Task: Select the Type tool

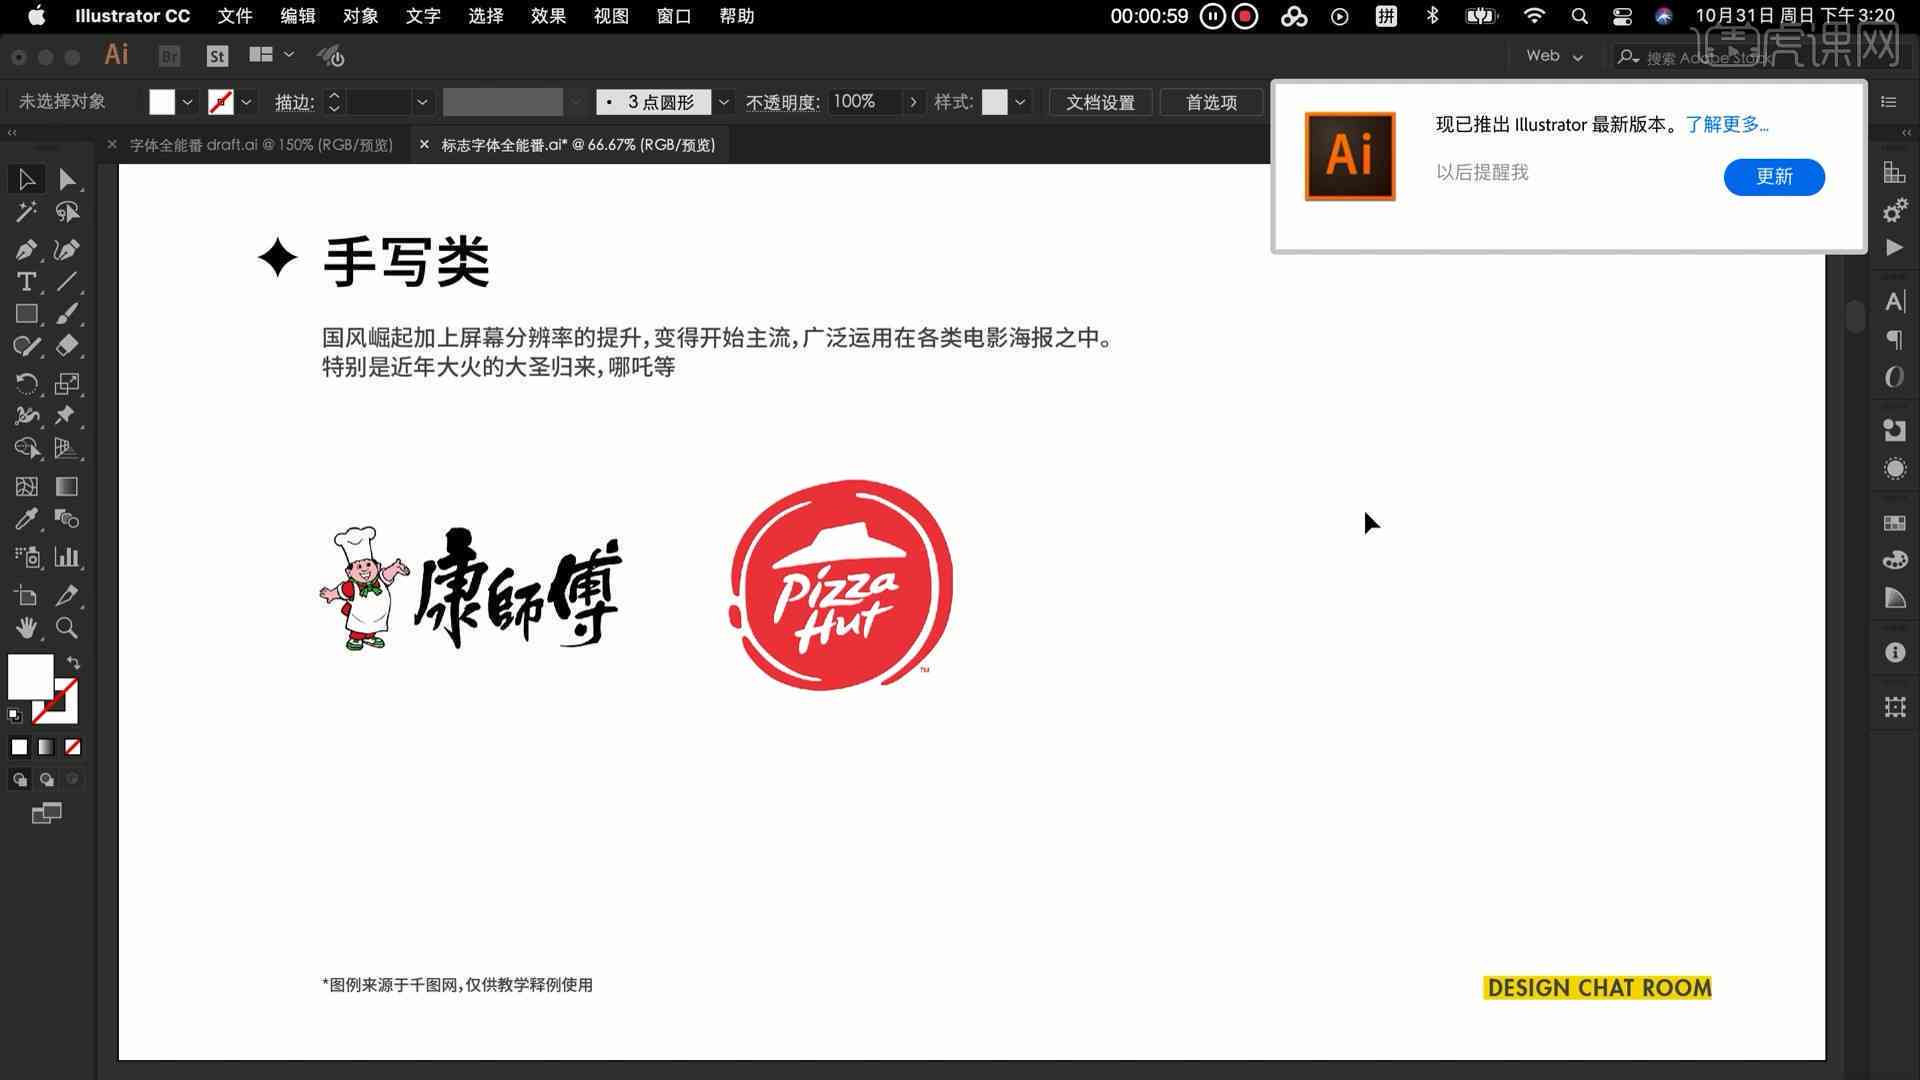Action: click(x=25, y=281)
